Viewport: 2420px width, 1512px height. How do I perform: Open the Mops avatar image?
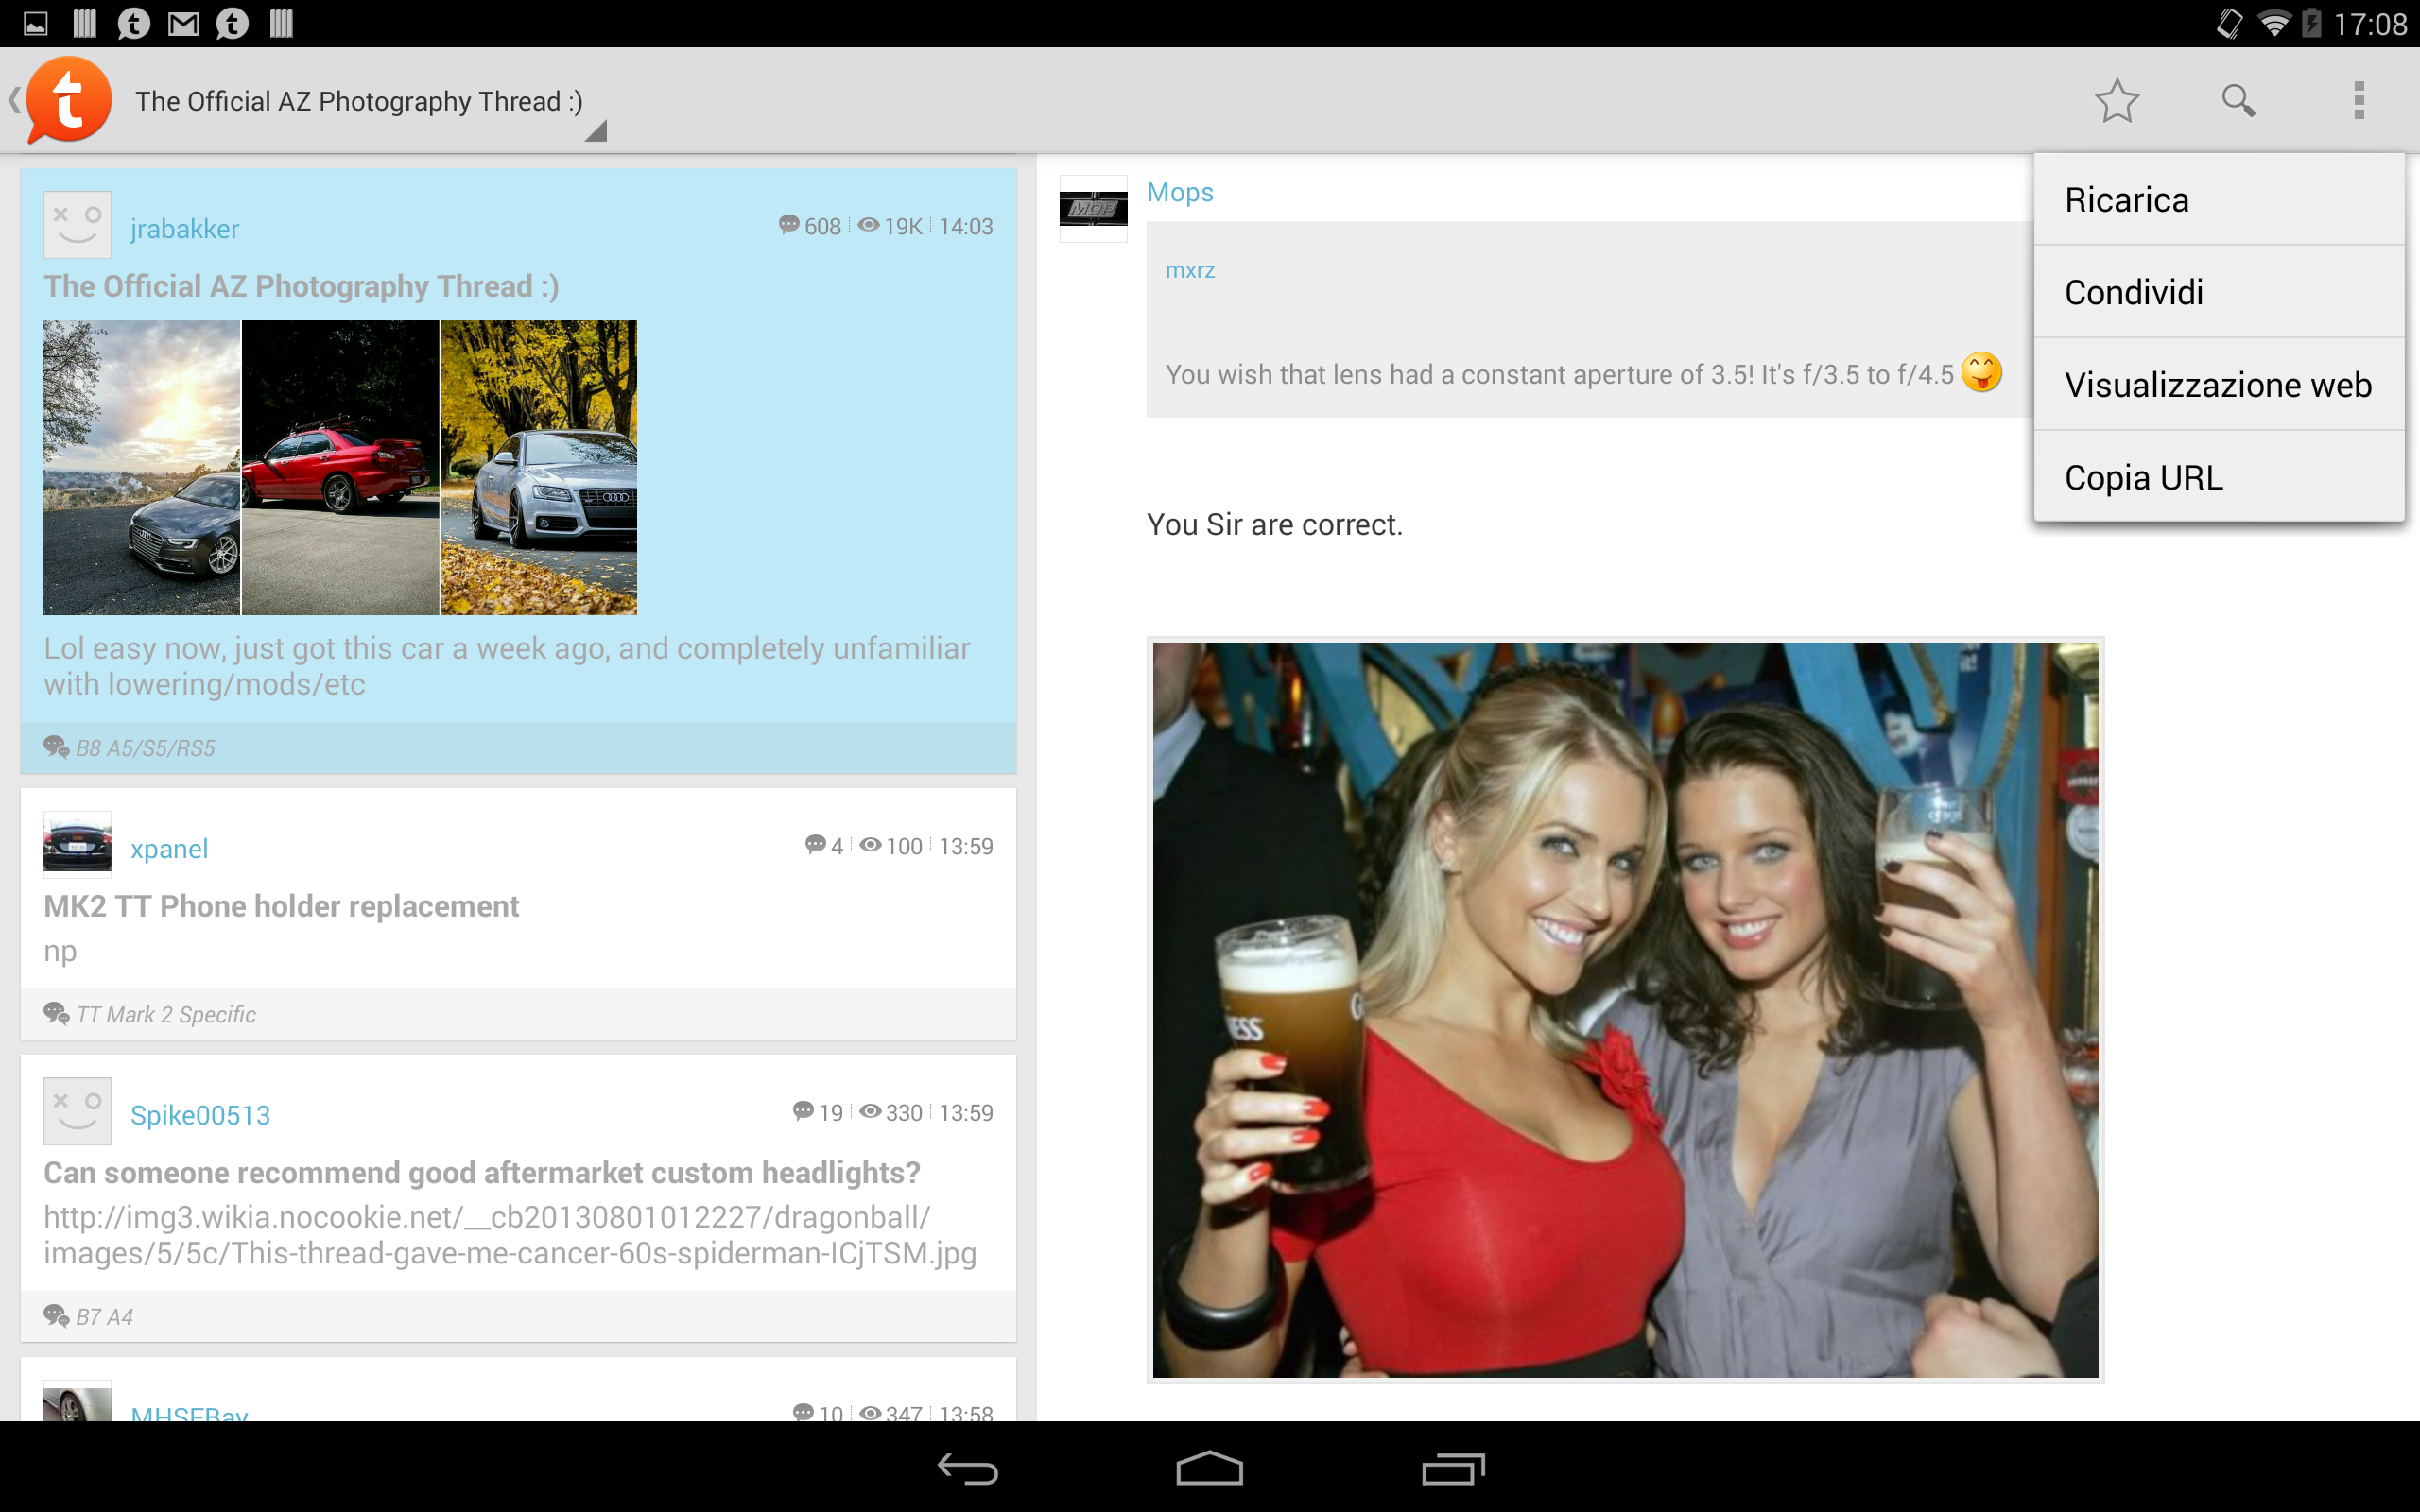1093,209
